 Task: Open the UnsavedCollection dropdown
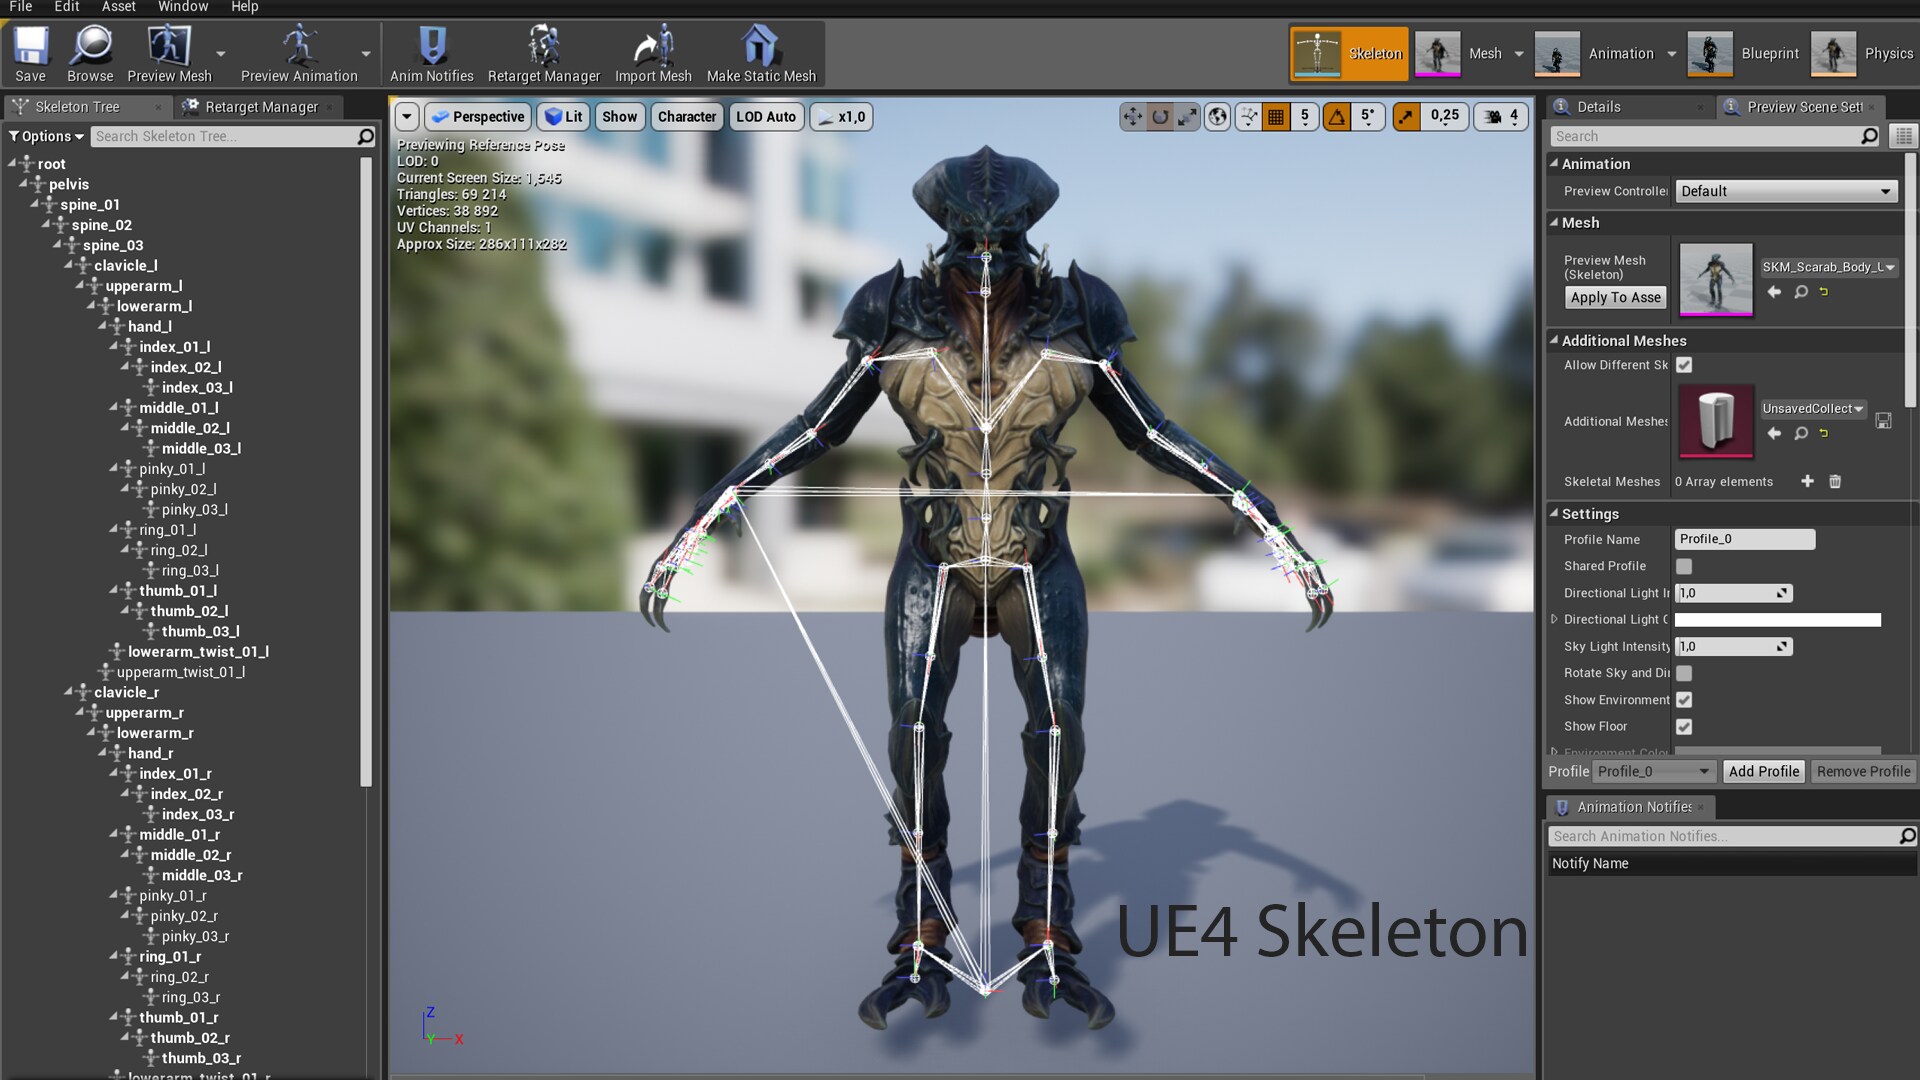tap(1813, 409)
